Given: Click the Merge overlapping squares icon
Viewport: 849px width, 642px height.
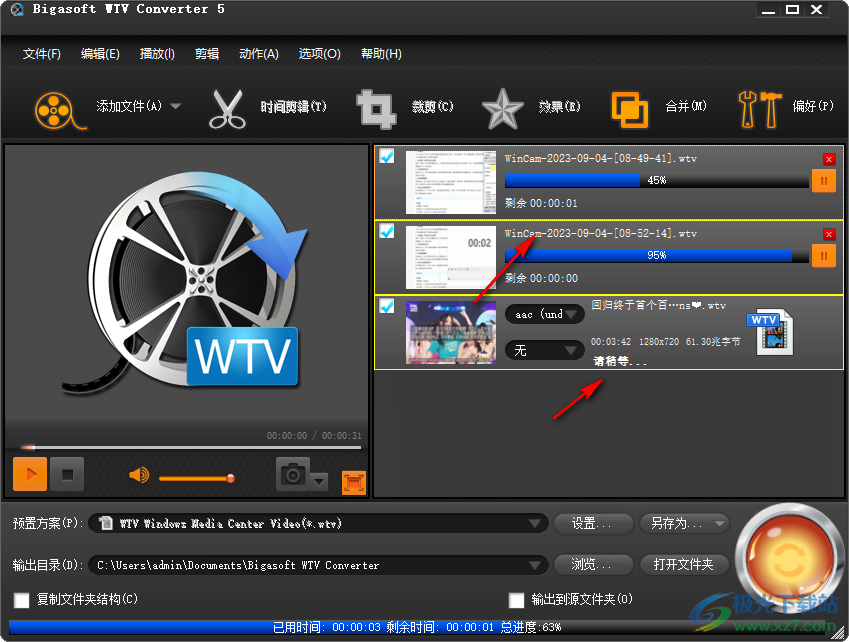Looking at the screenshot, I should pos(630,110).
